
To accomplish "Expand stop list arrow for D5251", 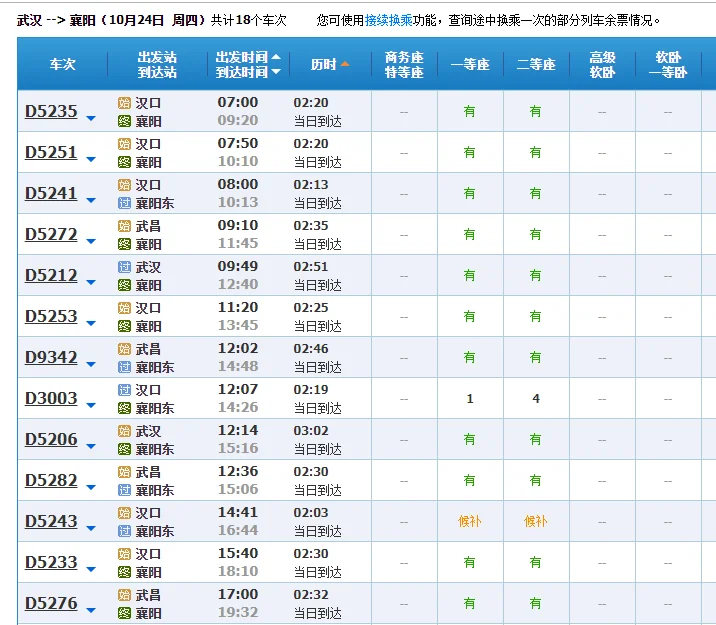I will point(91,160).
